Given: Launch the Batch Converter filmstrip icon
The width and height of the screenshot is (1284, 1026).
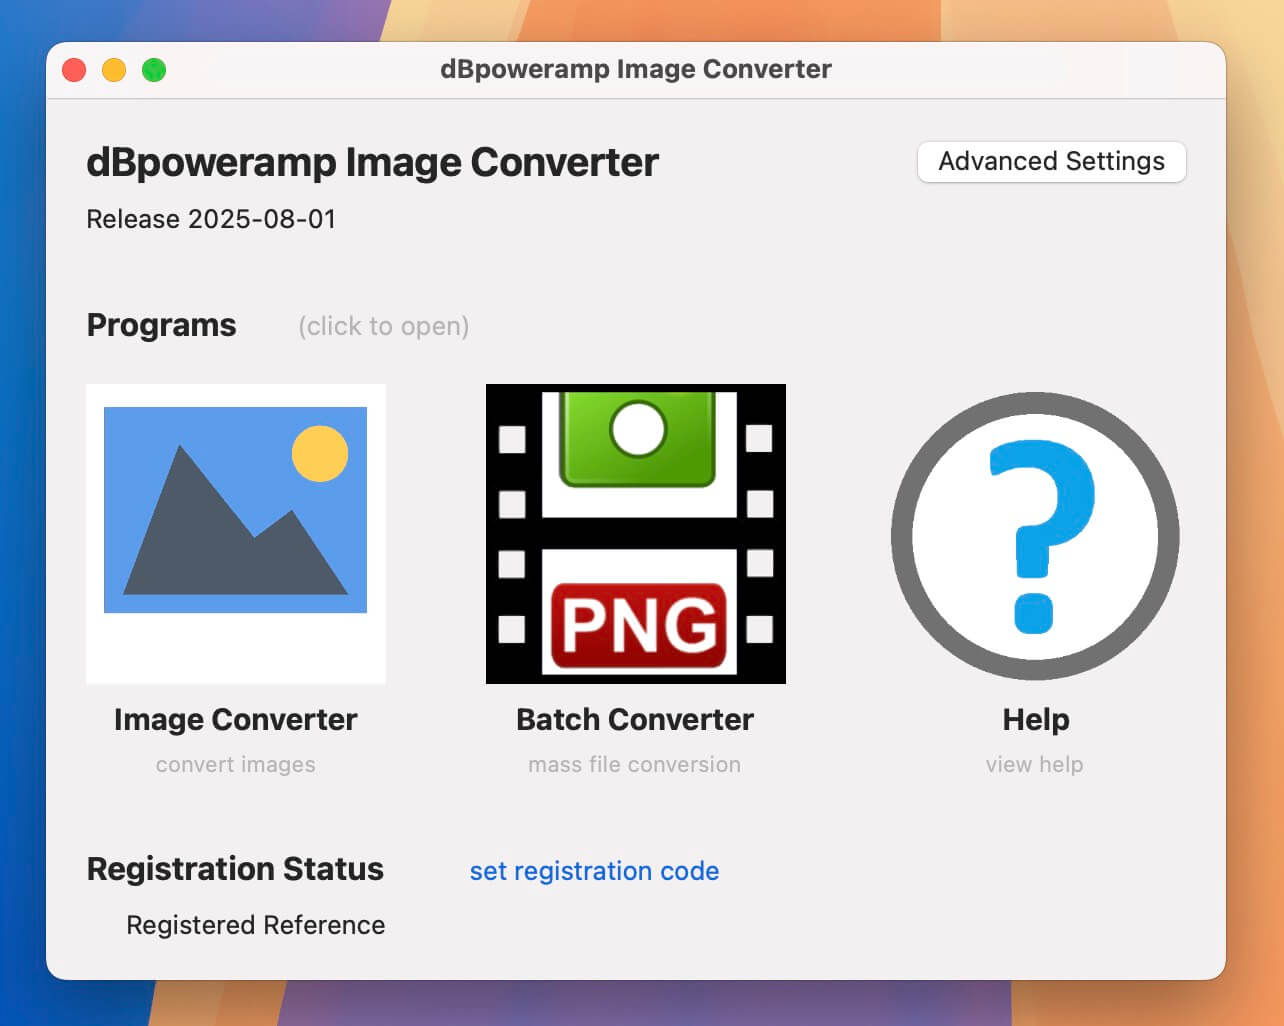Looking at the screenshot, I should tap(635, 535).
